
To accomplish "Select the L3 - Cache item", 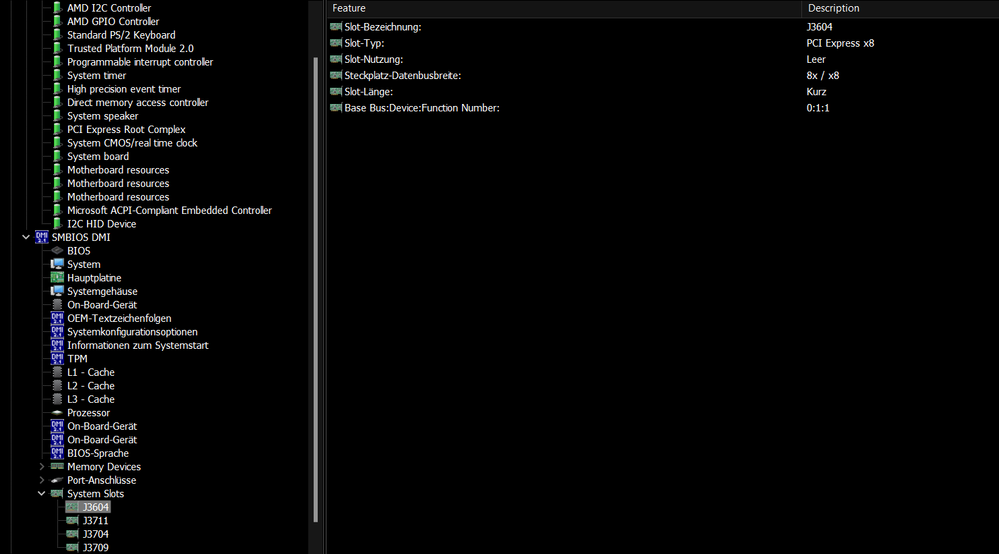I will pyautogui.click(x=91, y=399).
